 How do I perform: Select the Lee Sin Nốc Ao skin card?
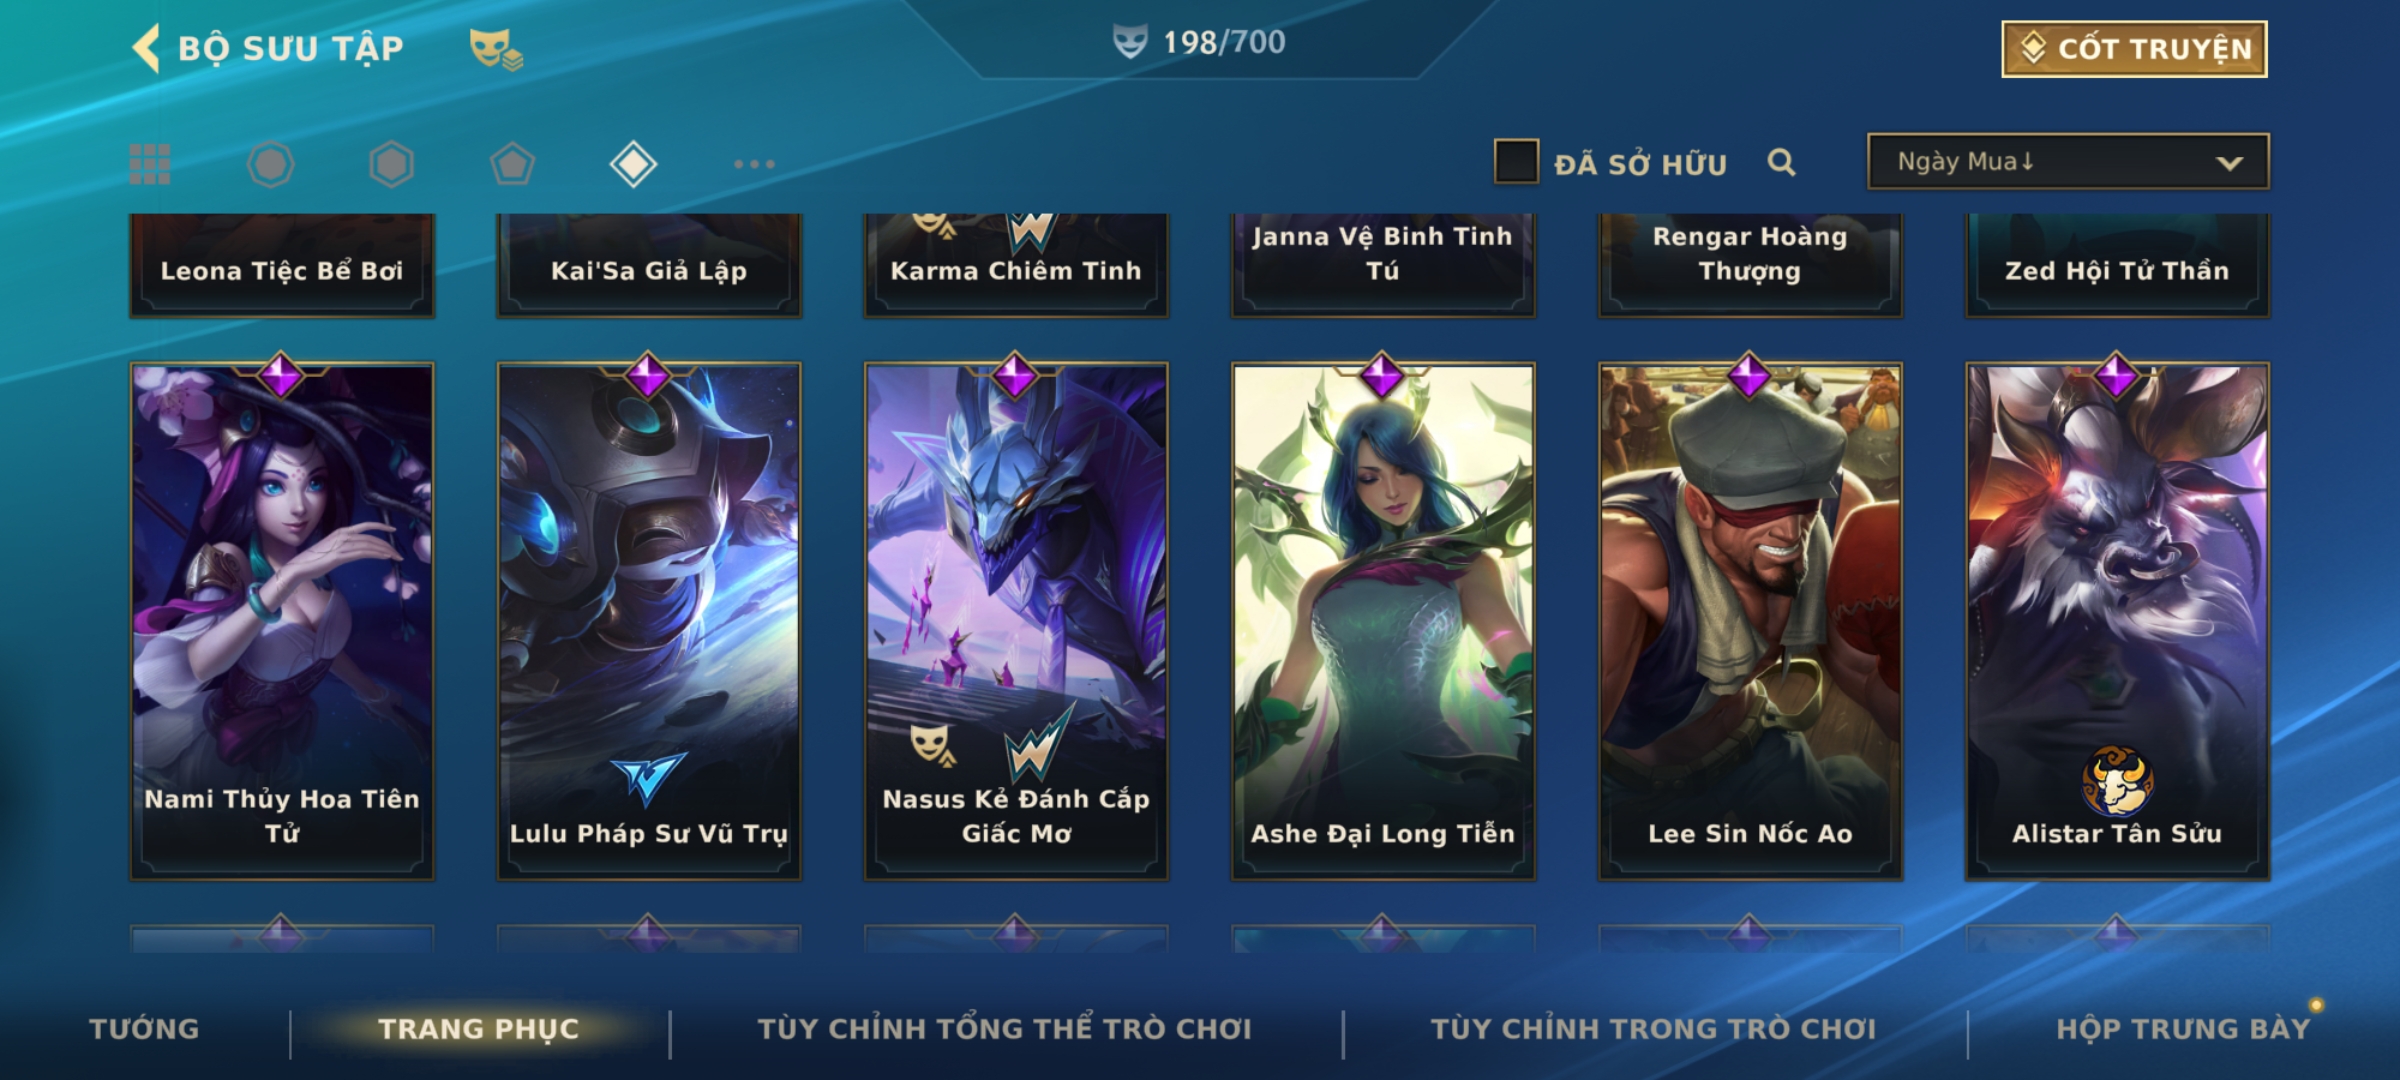tap(1750, 621)
